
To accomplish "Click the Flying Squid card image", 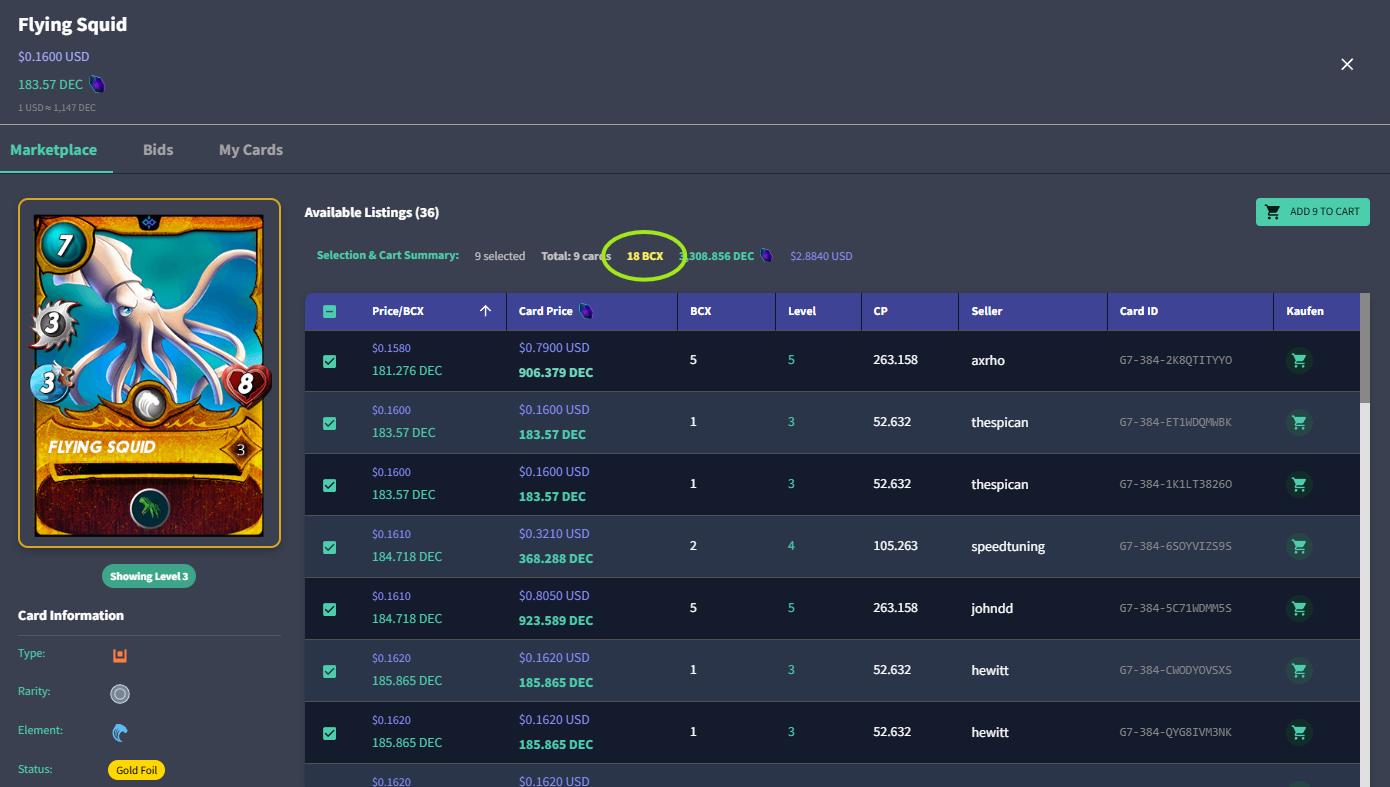I will pyautogui.click(x=150, y=373).
